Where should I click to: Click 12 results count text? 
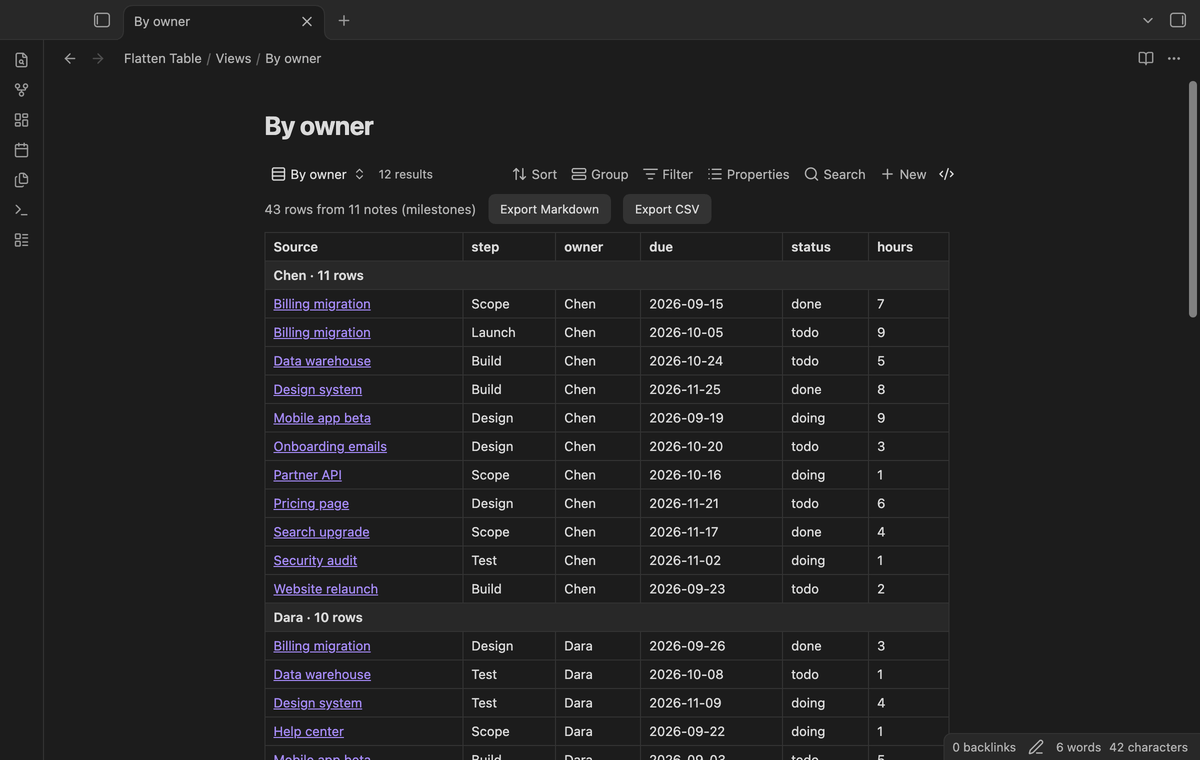click(406, 174)
